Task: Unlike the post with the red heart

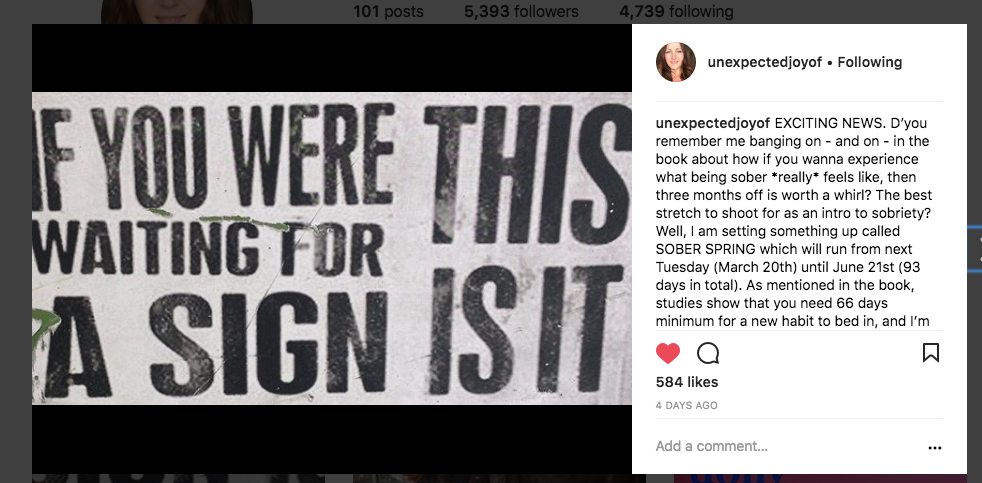Action: [668, 353]
